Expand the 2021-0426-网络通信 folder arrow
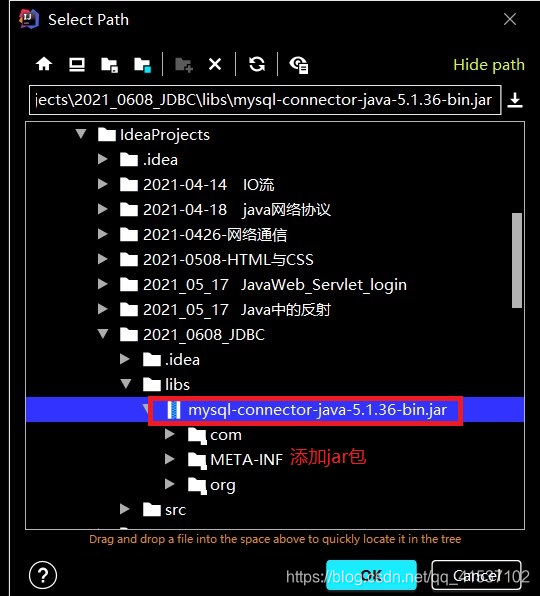540x596 pixels. (103, 234)
